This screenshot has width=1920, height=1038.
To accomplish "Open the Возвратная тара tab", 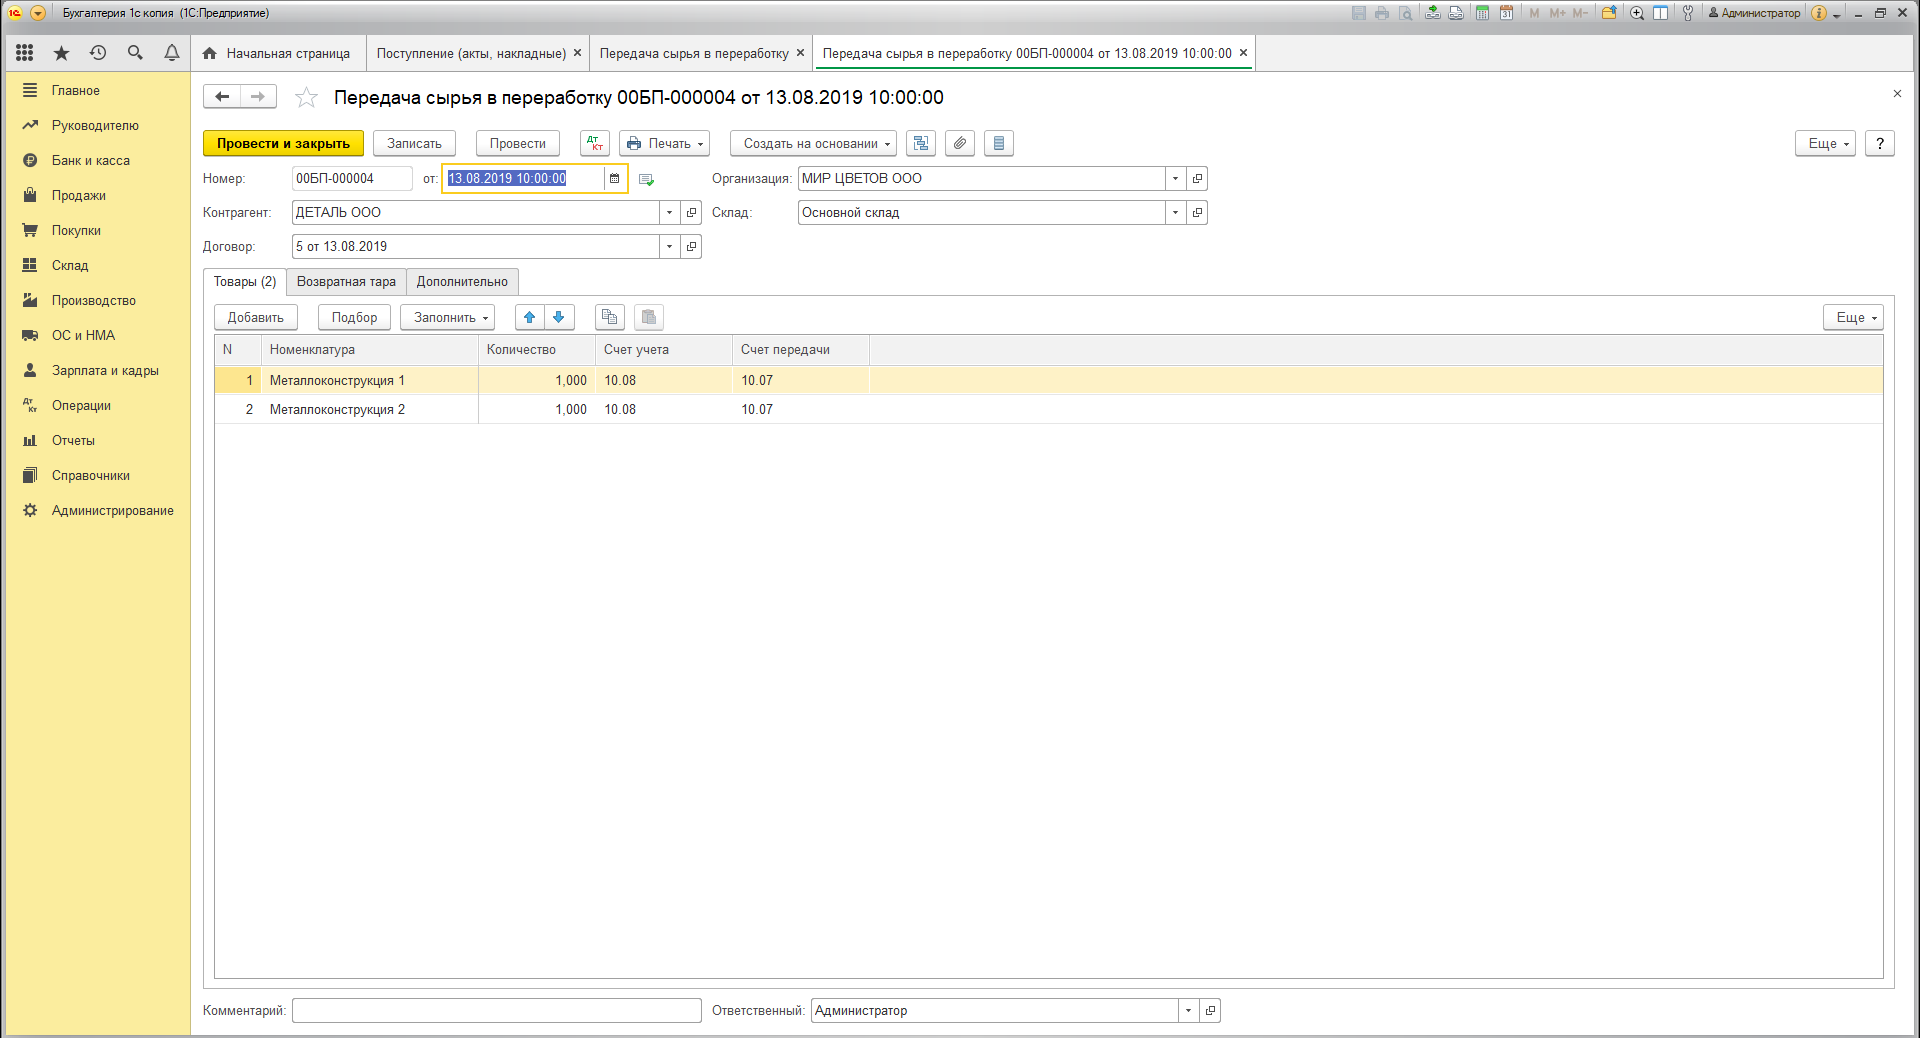I will tap(346, 282).
